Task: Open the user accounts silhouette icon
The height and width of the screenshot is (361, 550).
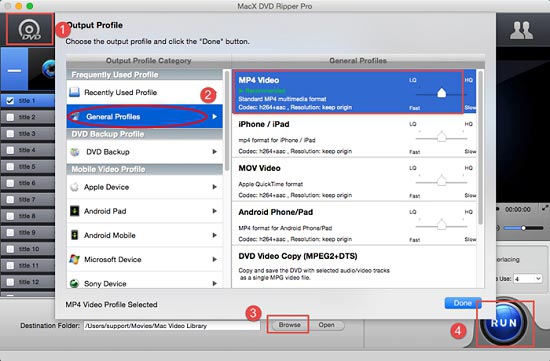Action: [521, 30]
